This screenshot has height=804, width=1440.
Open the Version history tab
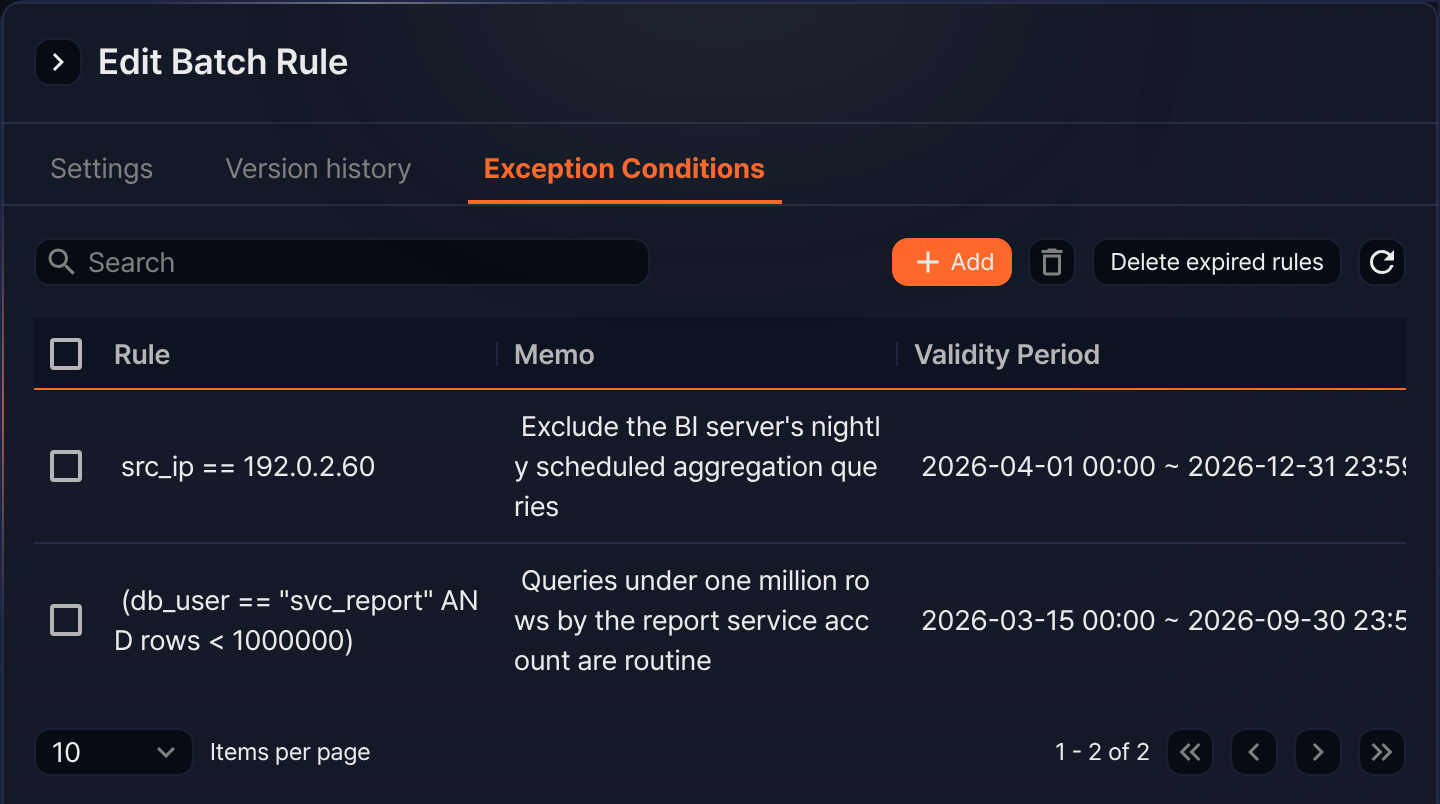(x=318, y=169)
